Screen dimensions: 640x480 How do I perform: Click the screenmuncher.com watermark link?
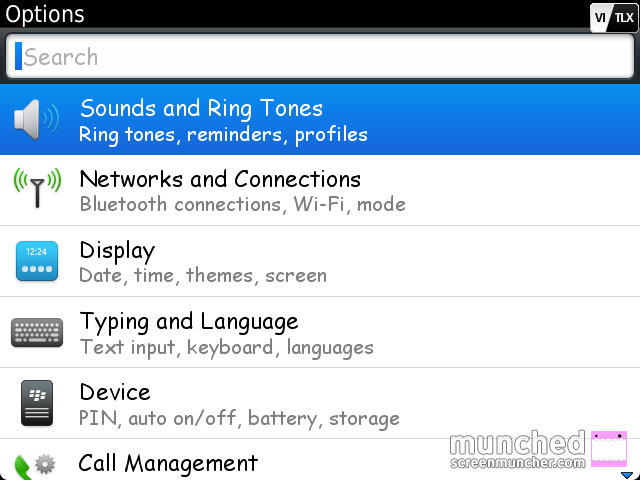518,463
